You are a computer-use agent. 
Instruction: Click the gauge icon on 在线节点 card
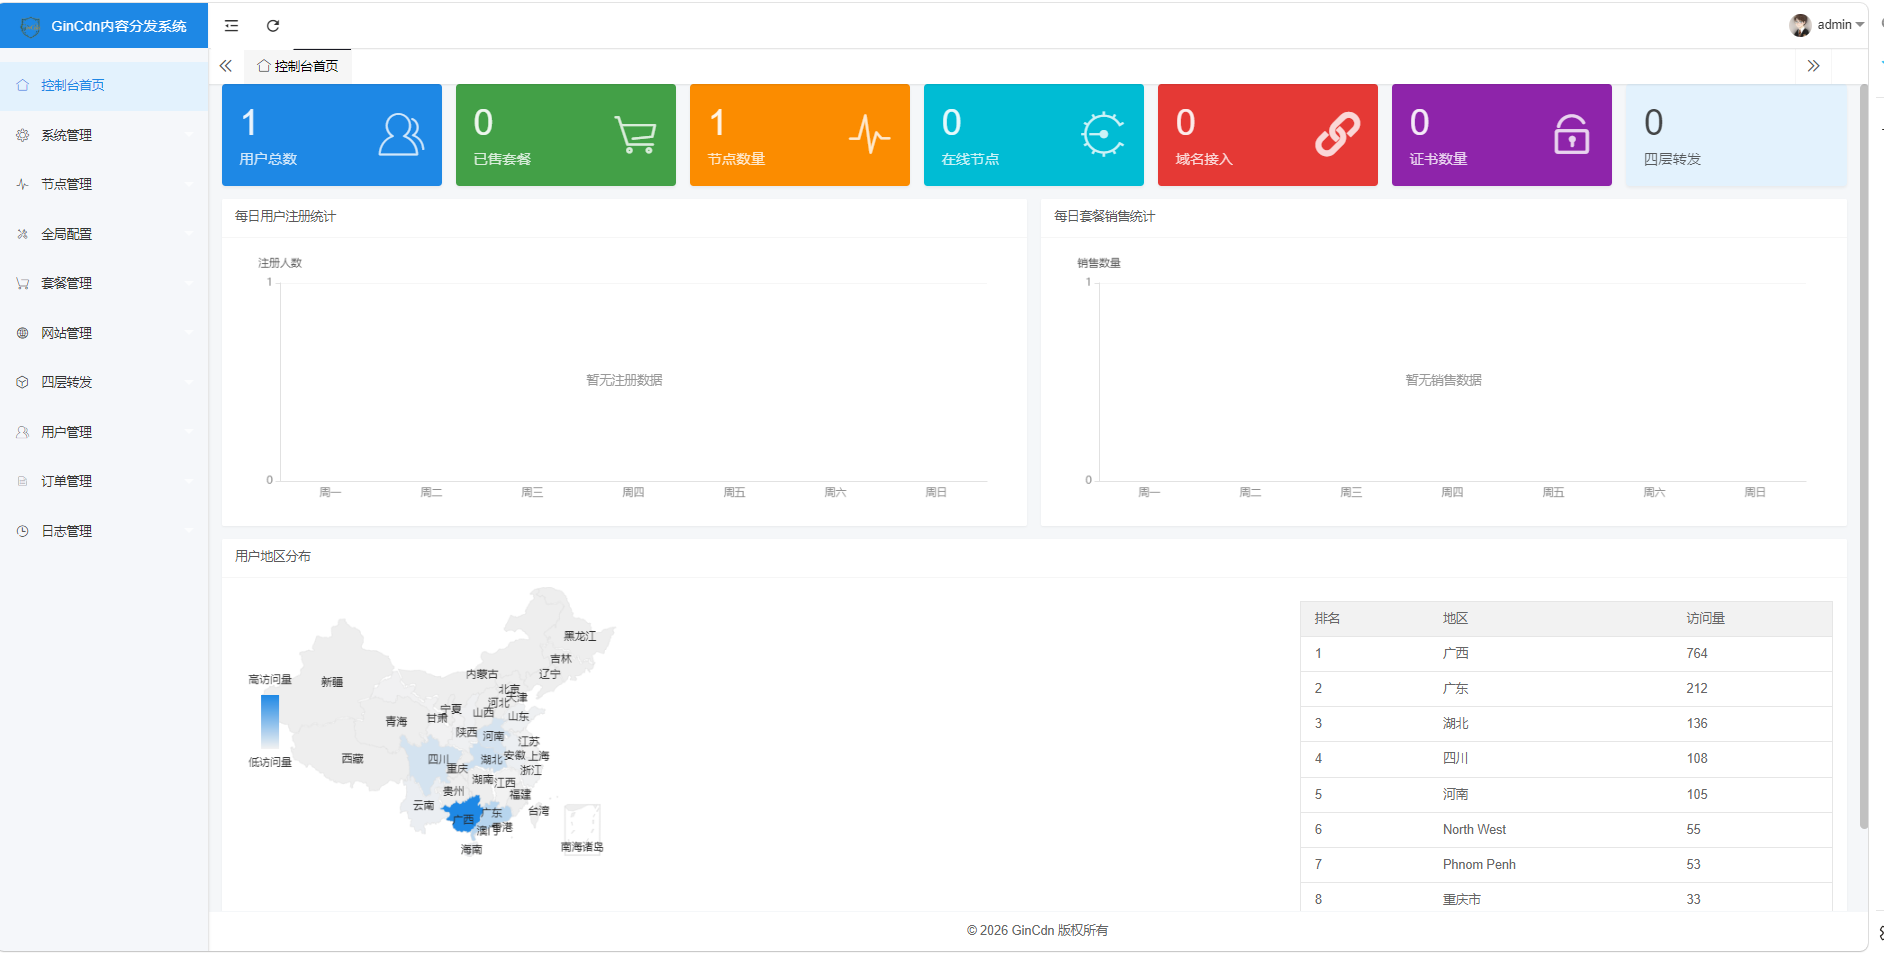pos(1103,135)
